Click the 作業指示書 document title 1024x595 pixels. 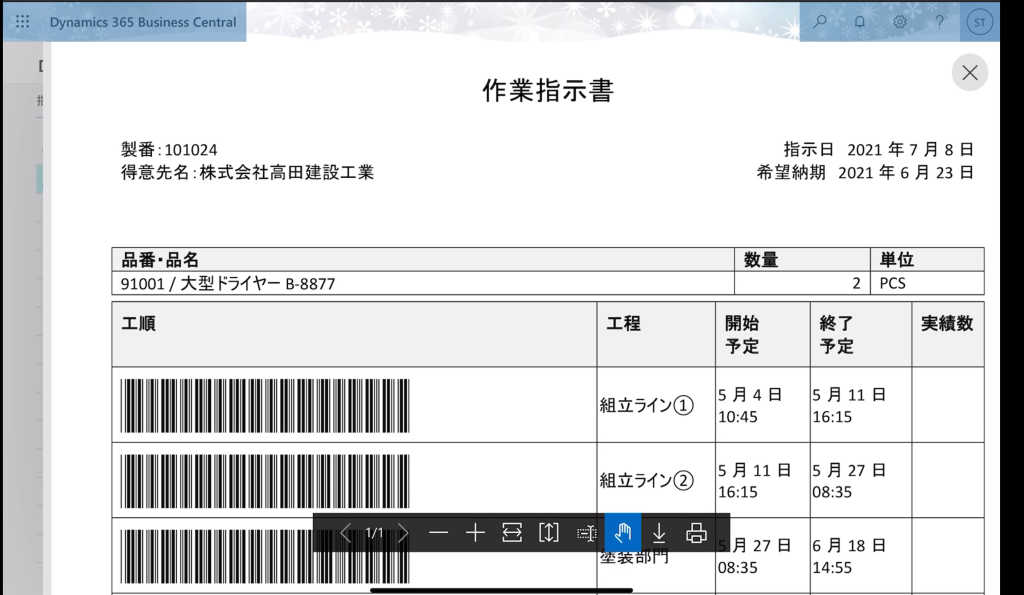548,91
